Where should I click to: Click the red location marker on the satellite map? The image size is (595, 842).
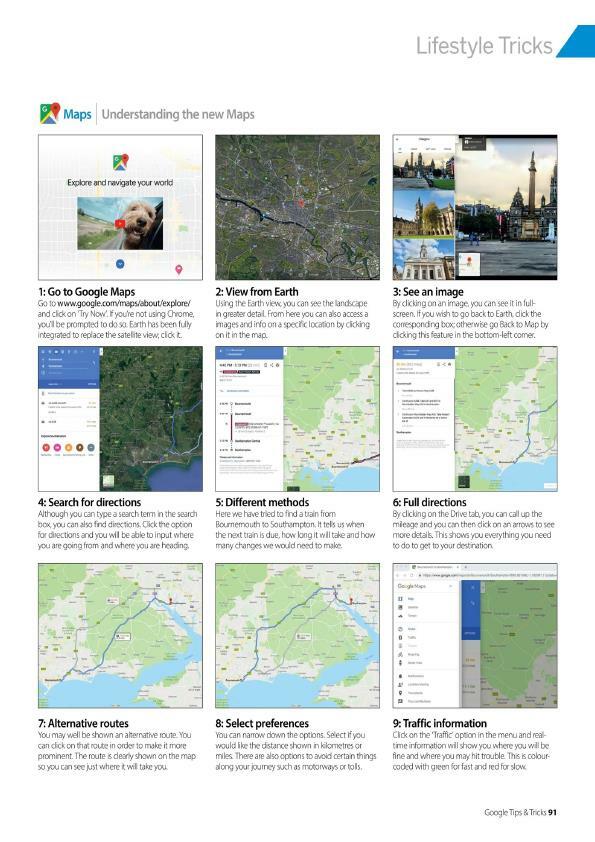point(301,202)
